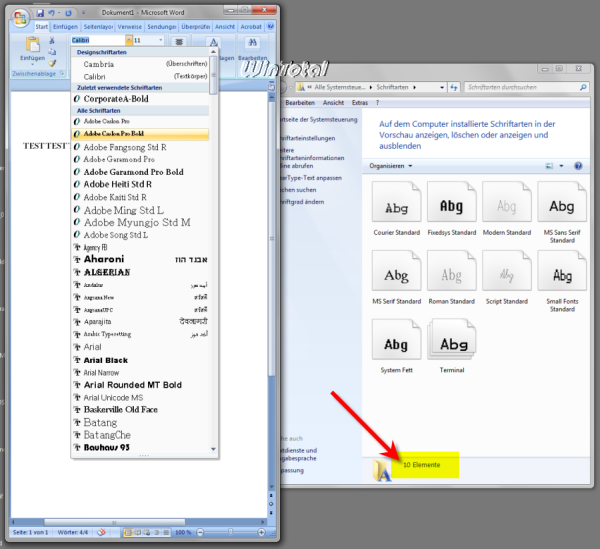Click the Calibri font name field
600x549 pixels.
point(98,40)
